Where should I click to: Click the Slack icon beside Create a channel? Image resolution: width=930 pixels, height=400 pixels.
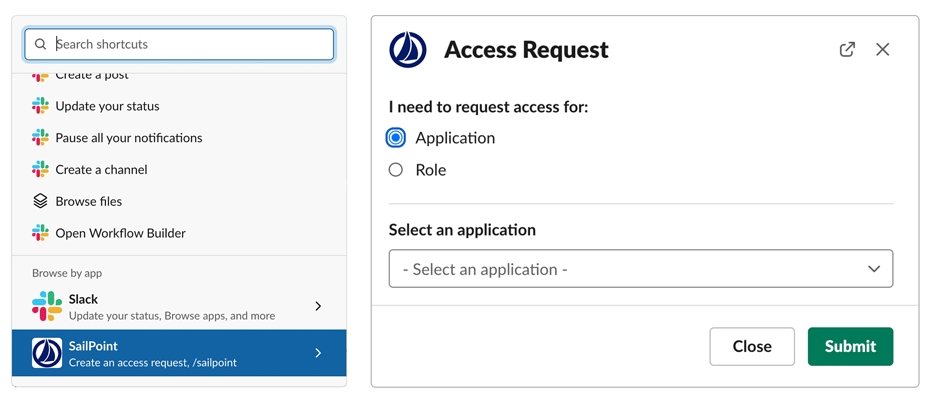(x=40, y=170)
